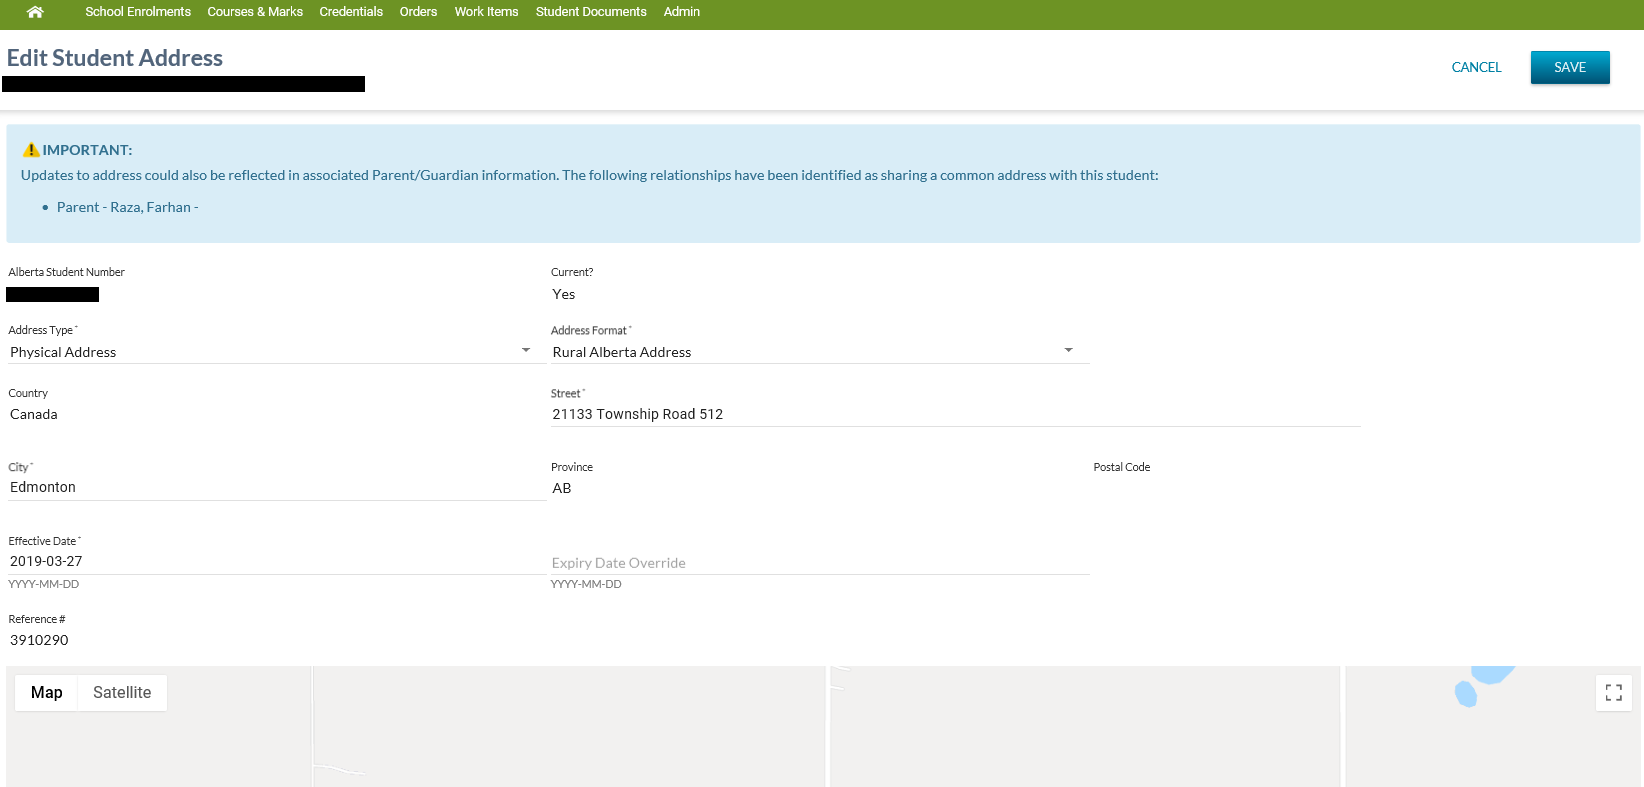The height and width of the screenshot is (787, 1644).
Task: Select Work Items in navigation bar
Action: click(486, 12)
